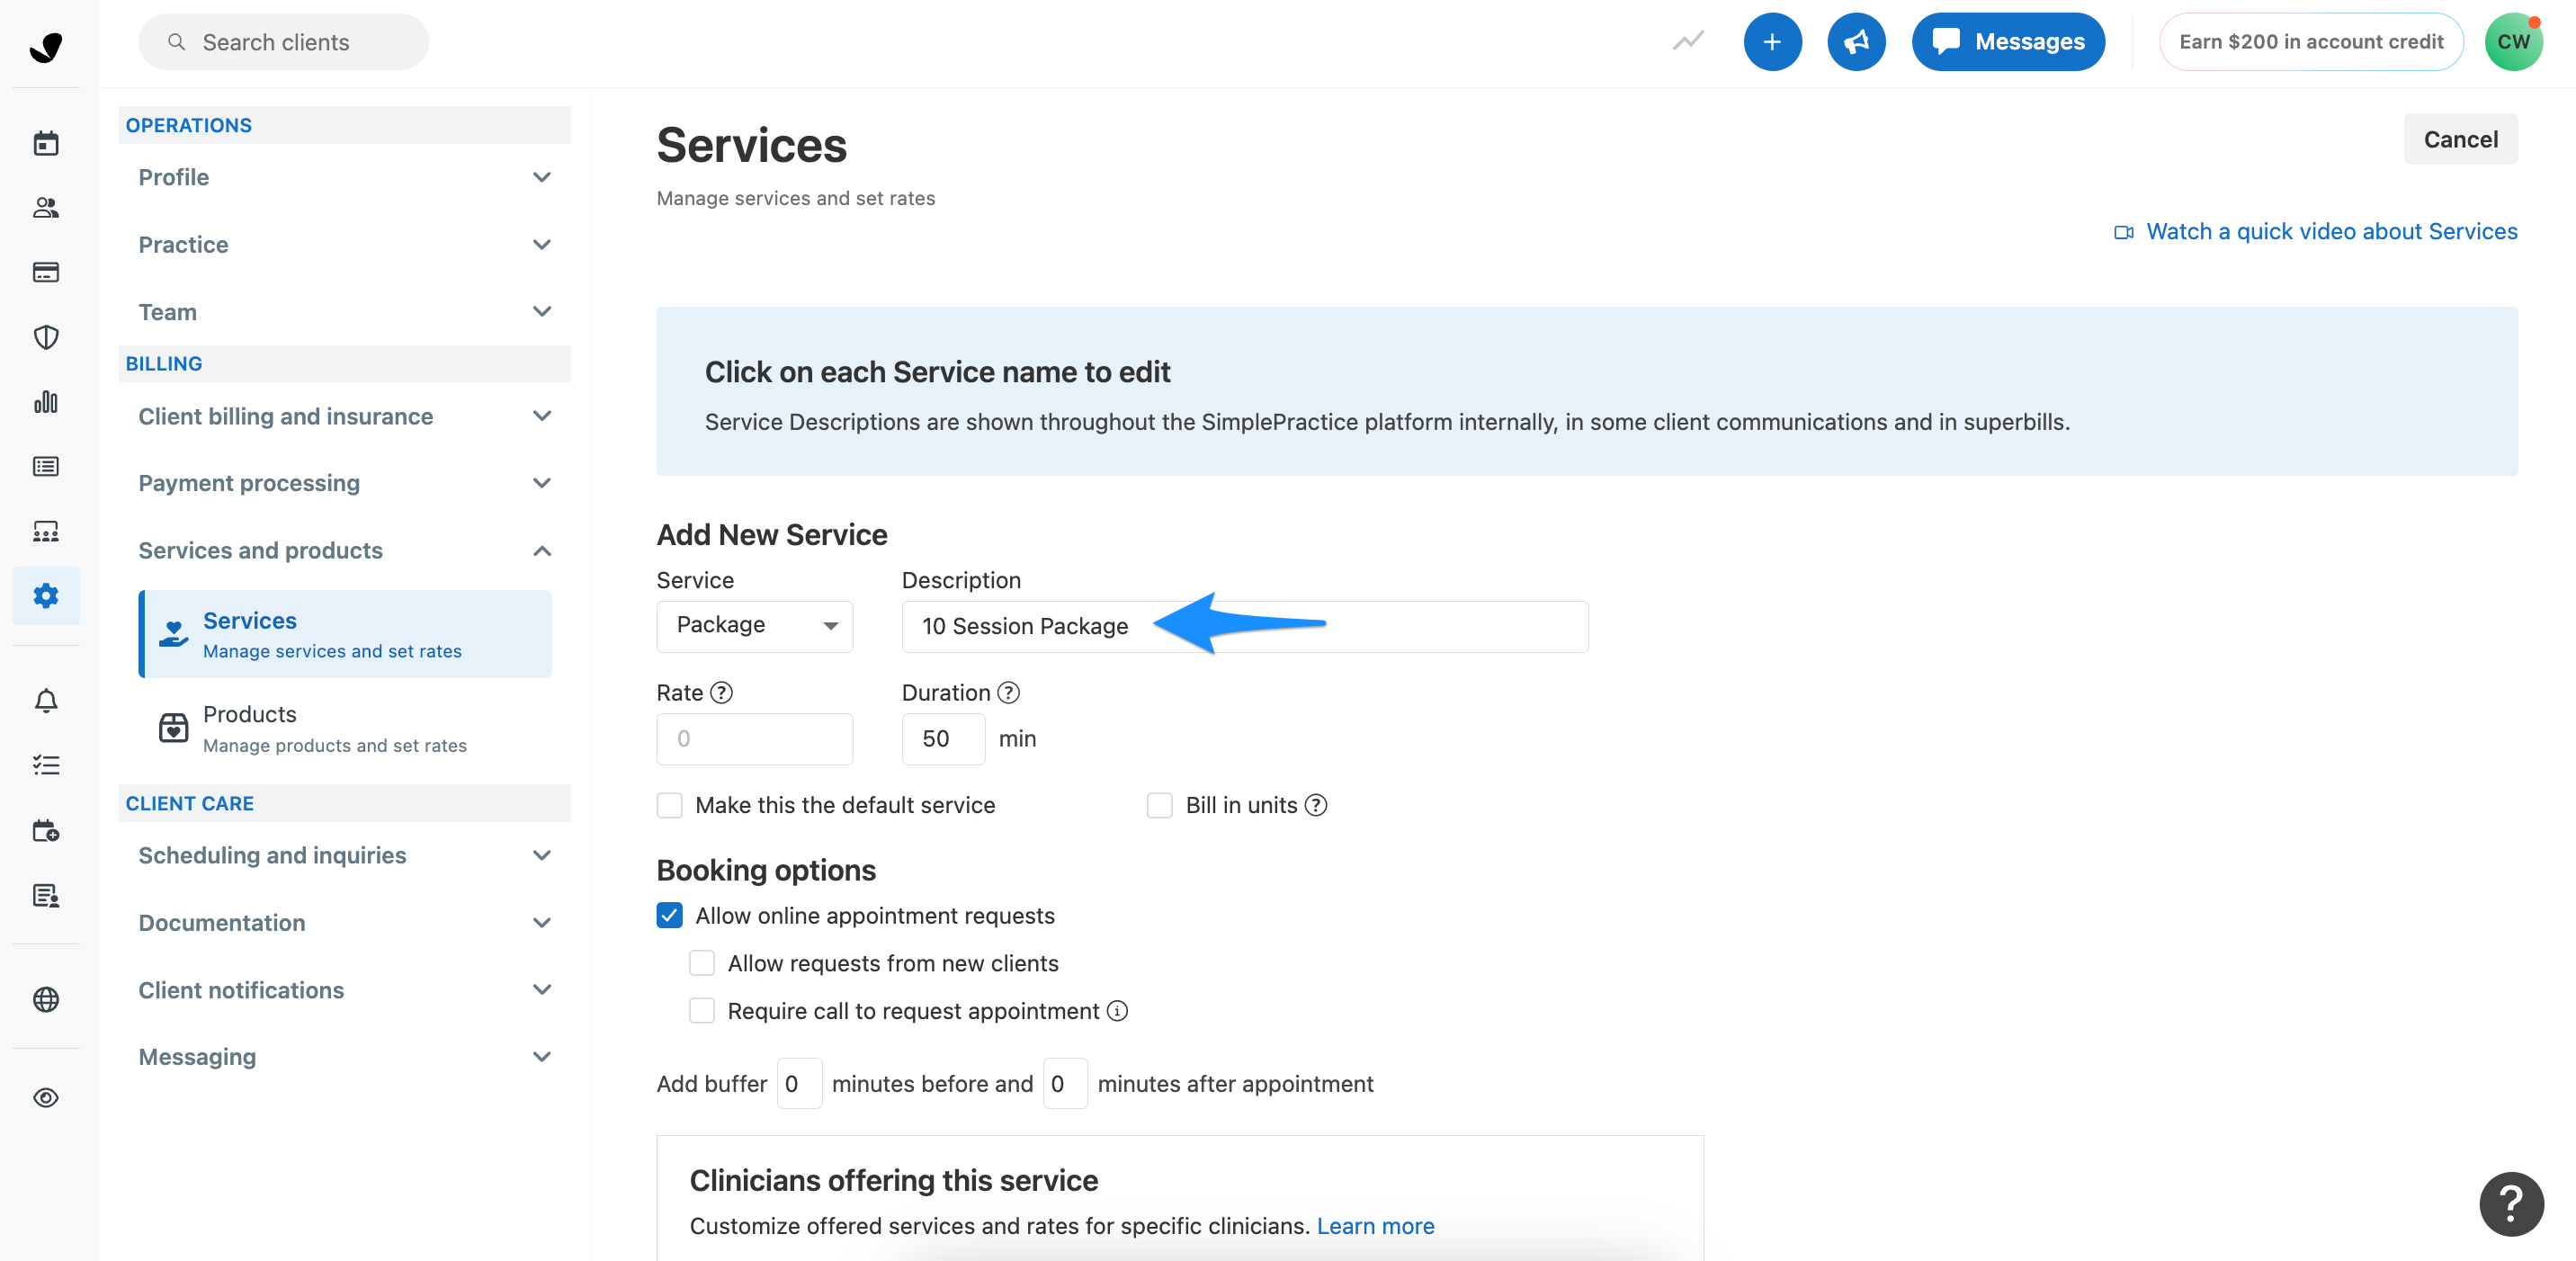Expand the Documentation section
Image resolution: width=2576 pixels, height=1261 pixels.
click(345, 922)
